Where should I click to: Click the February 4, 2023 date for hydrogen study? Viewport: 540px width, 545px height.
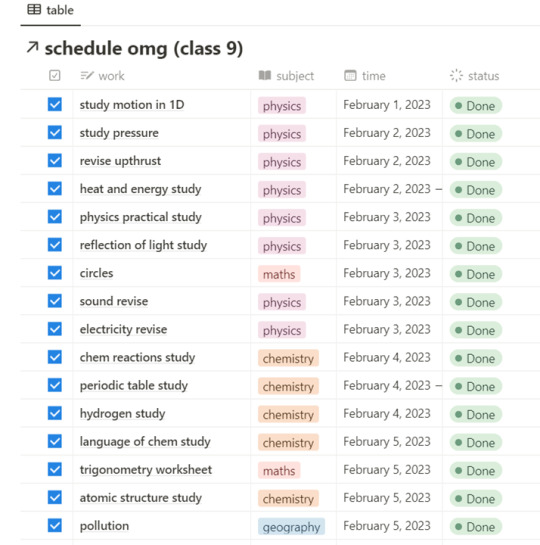[387, 414]
